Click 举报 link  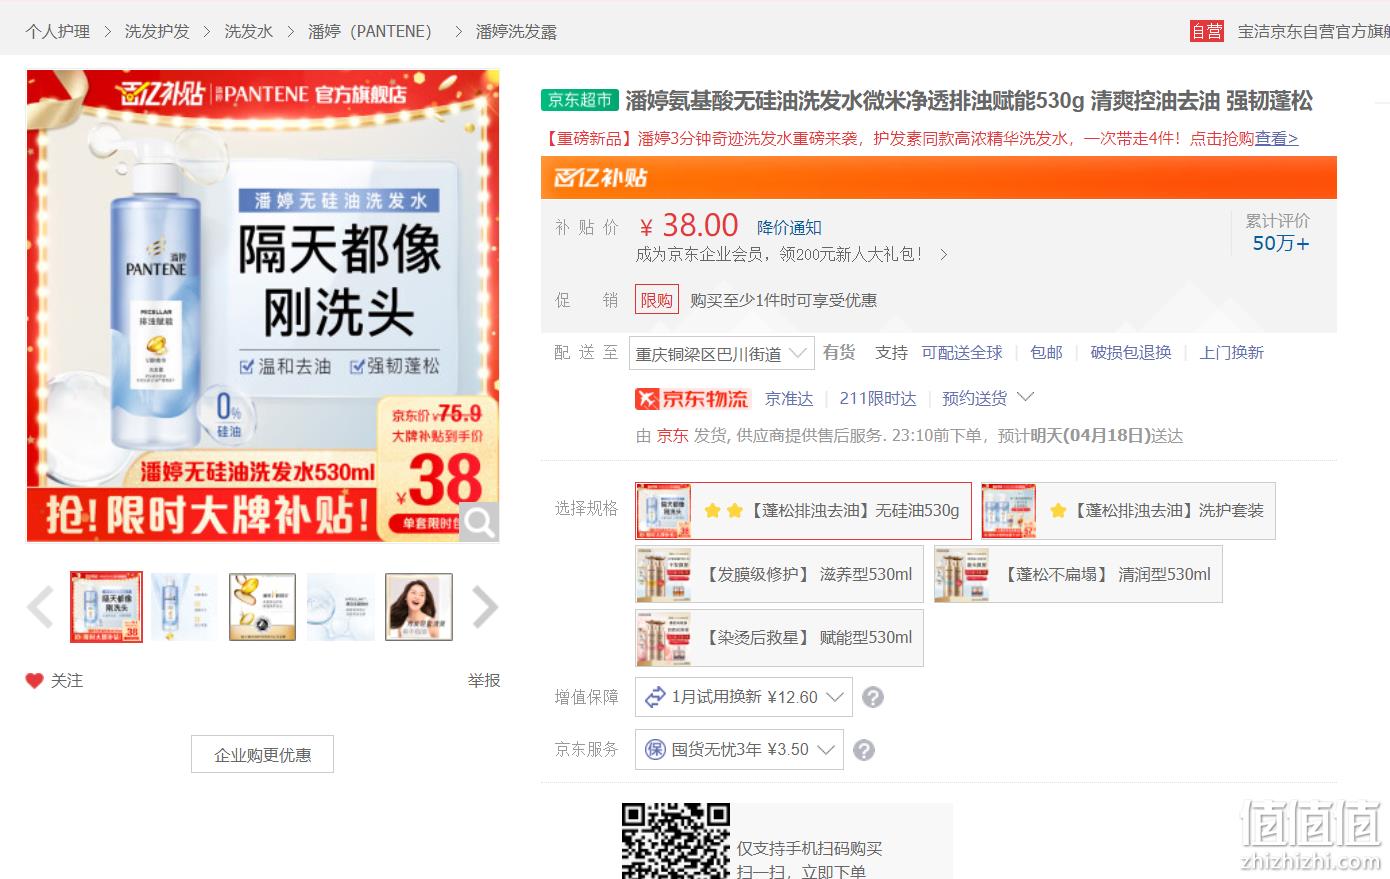[484, 681]
